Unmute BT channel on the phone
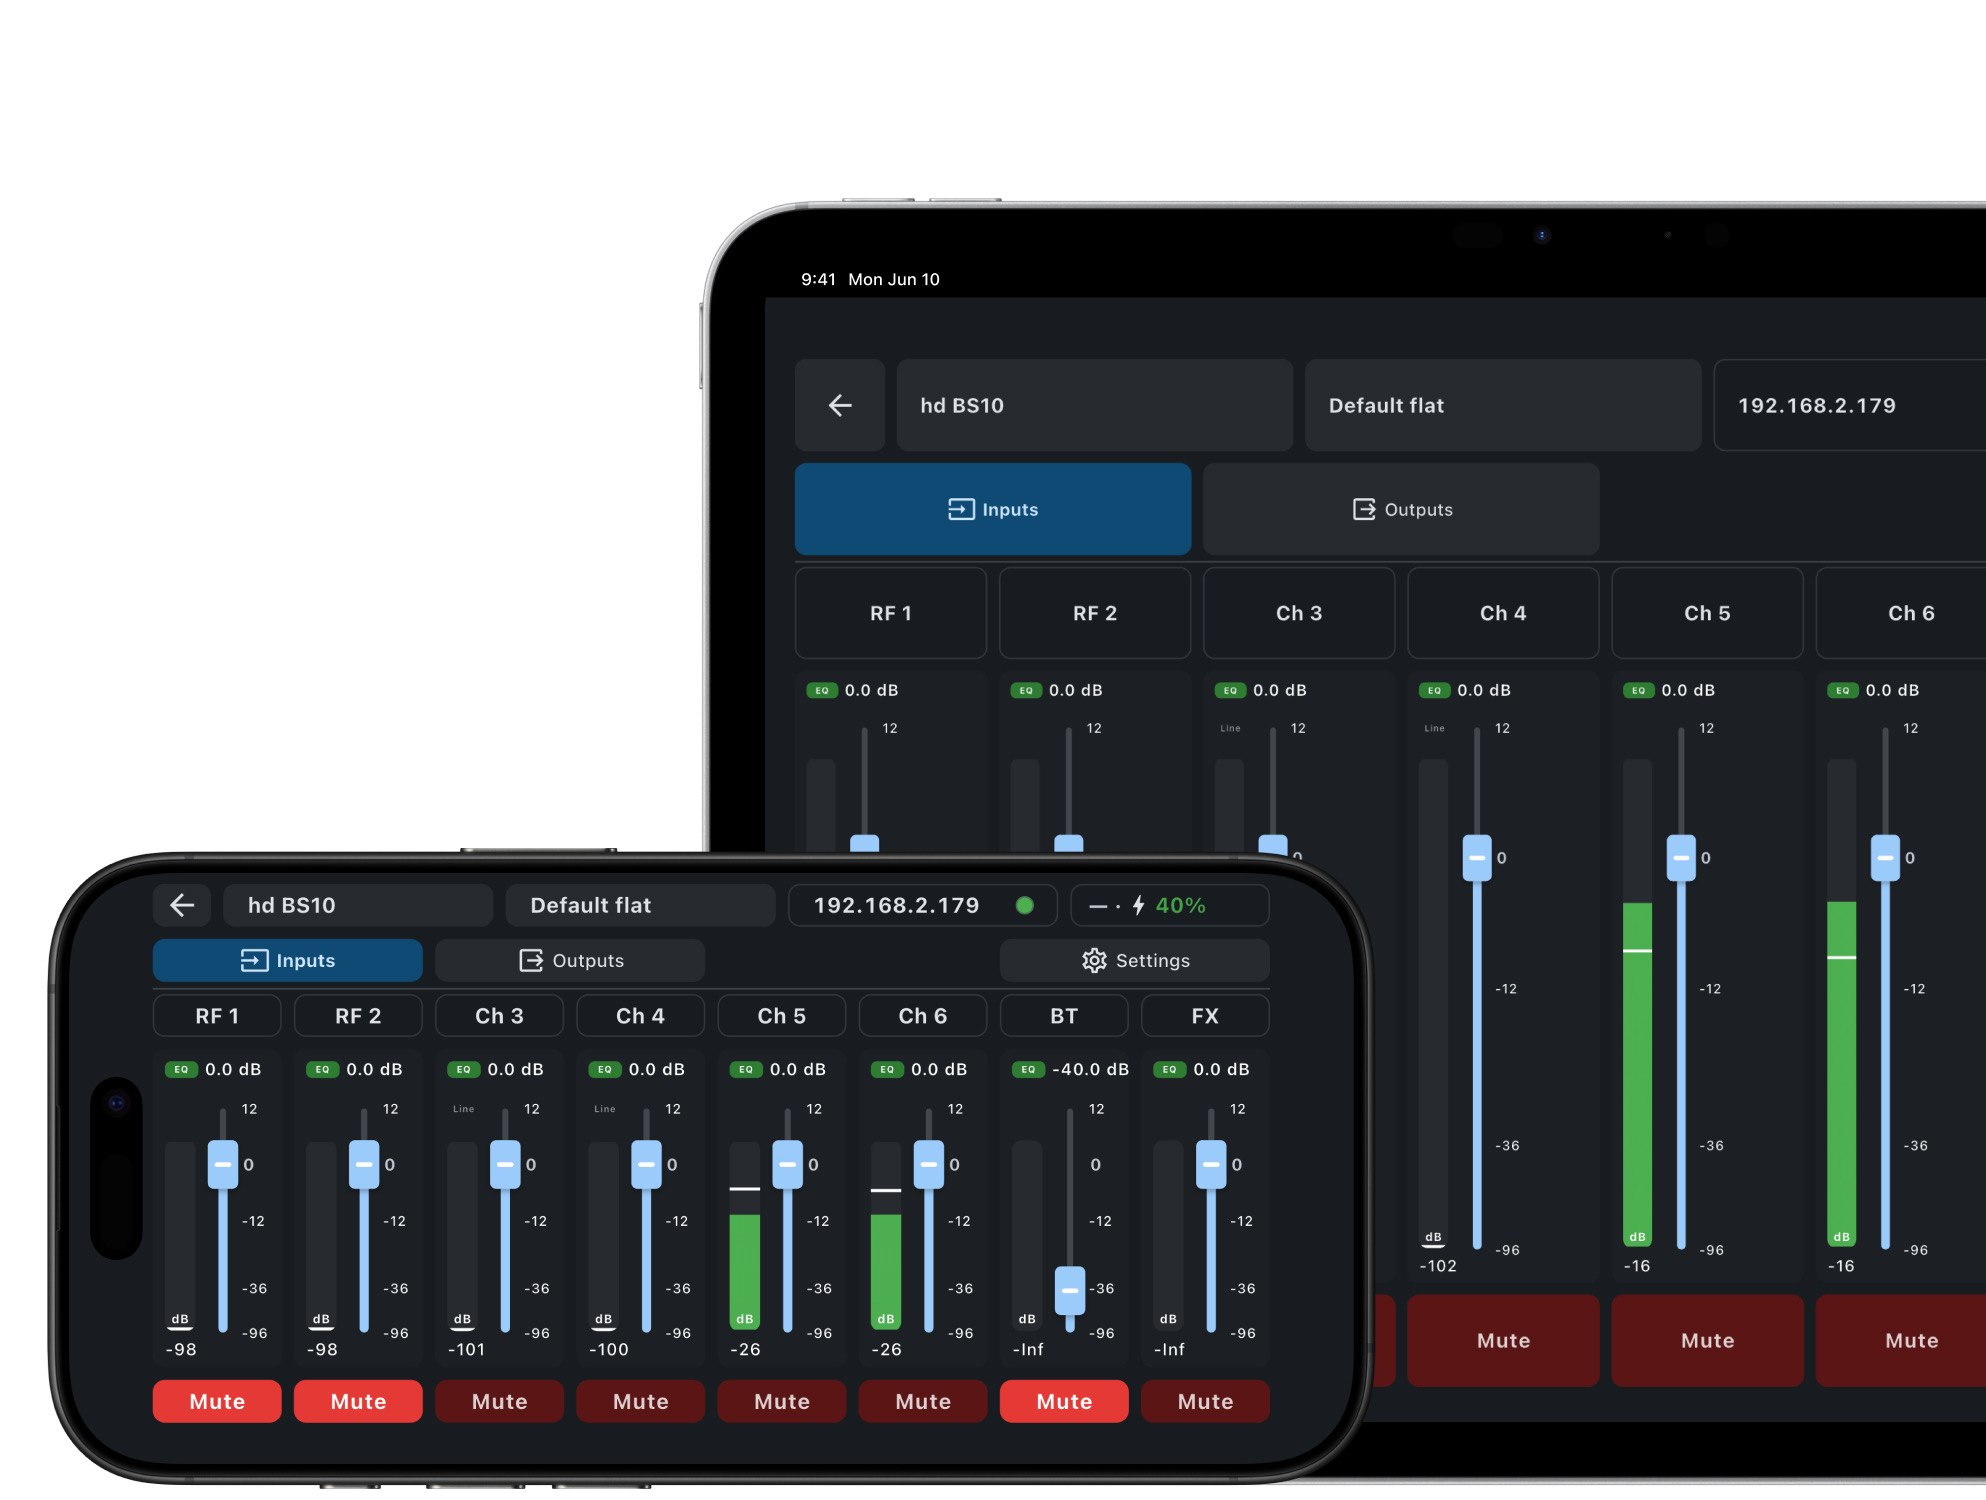Viewport: 1986px width, 1500px height. (x=1064, y=1401)
